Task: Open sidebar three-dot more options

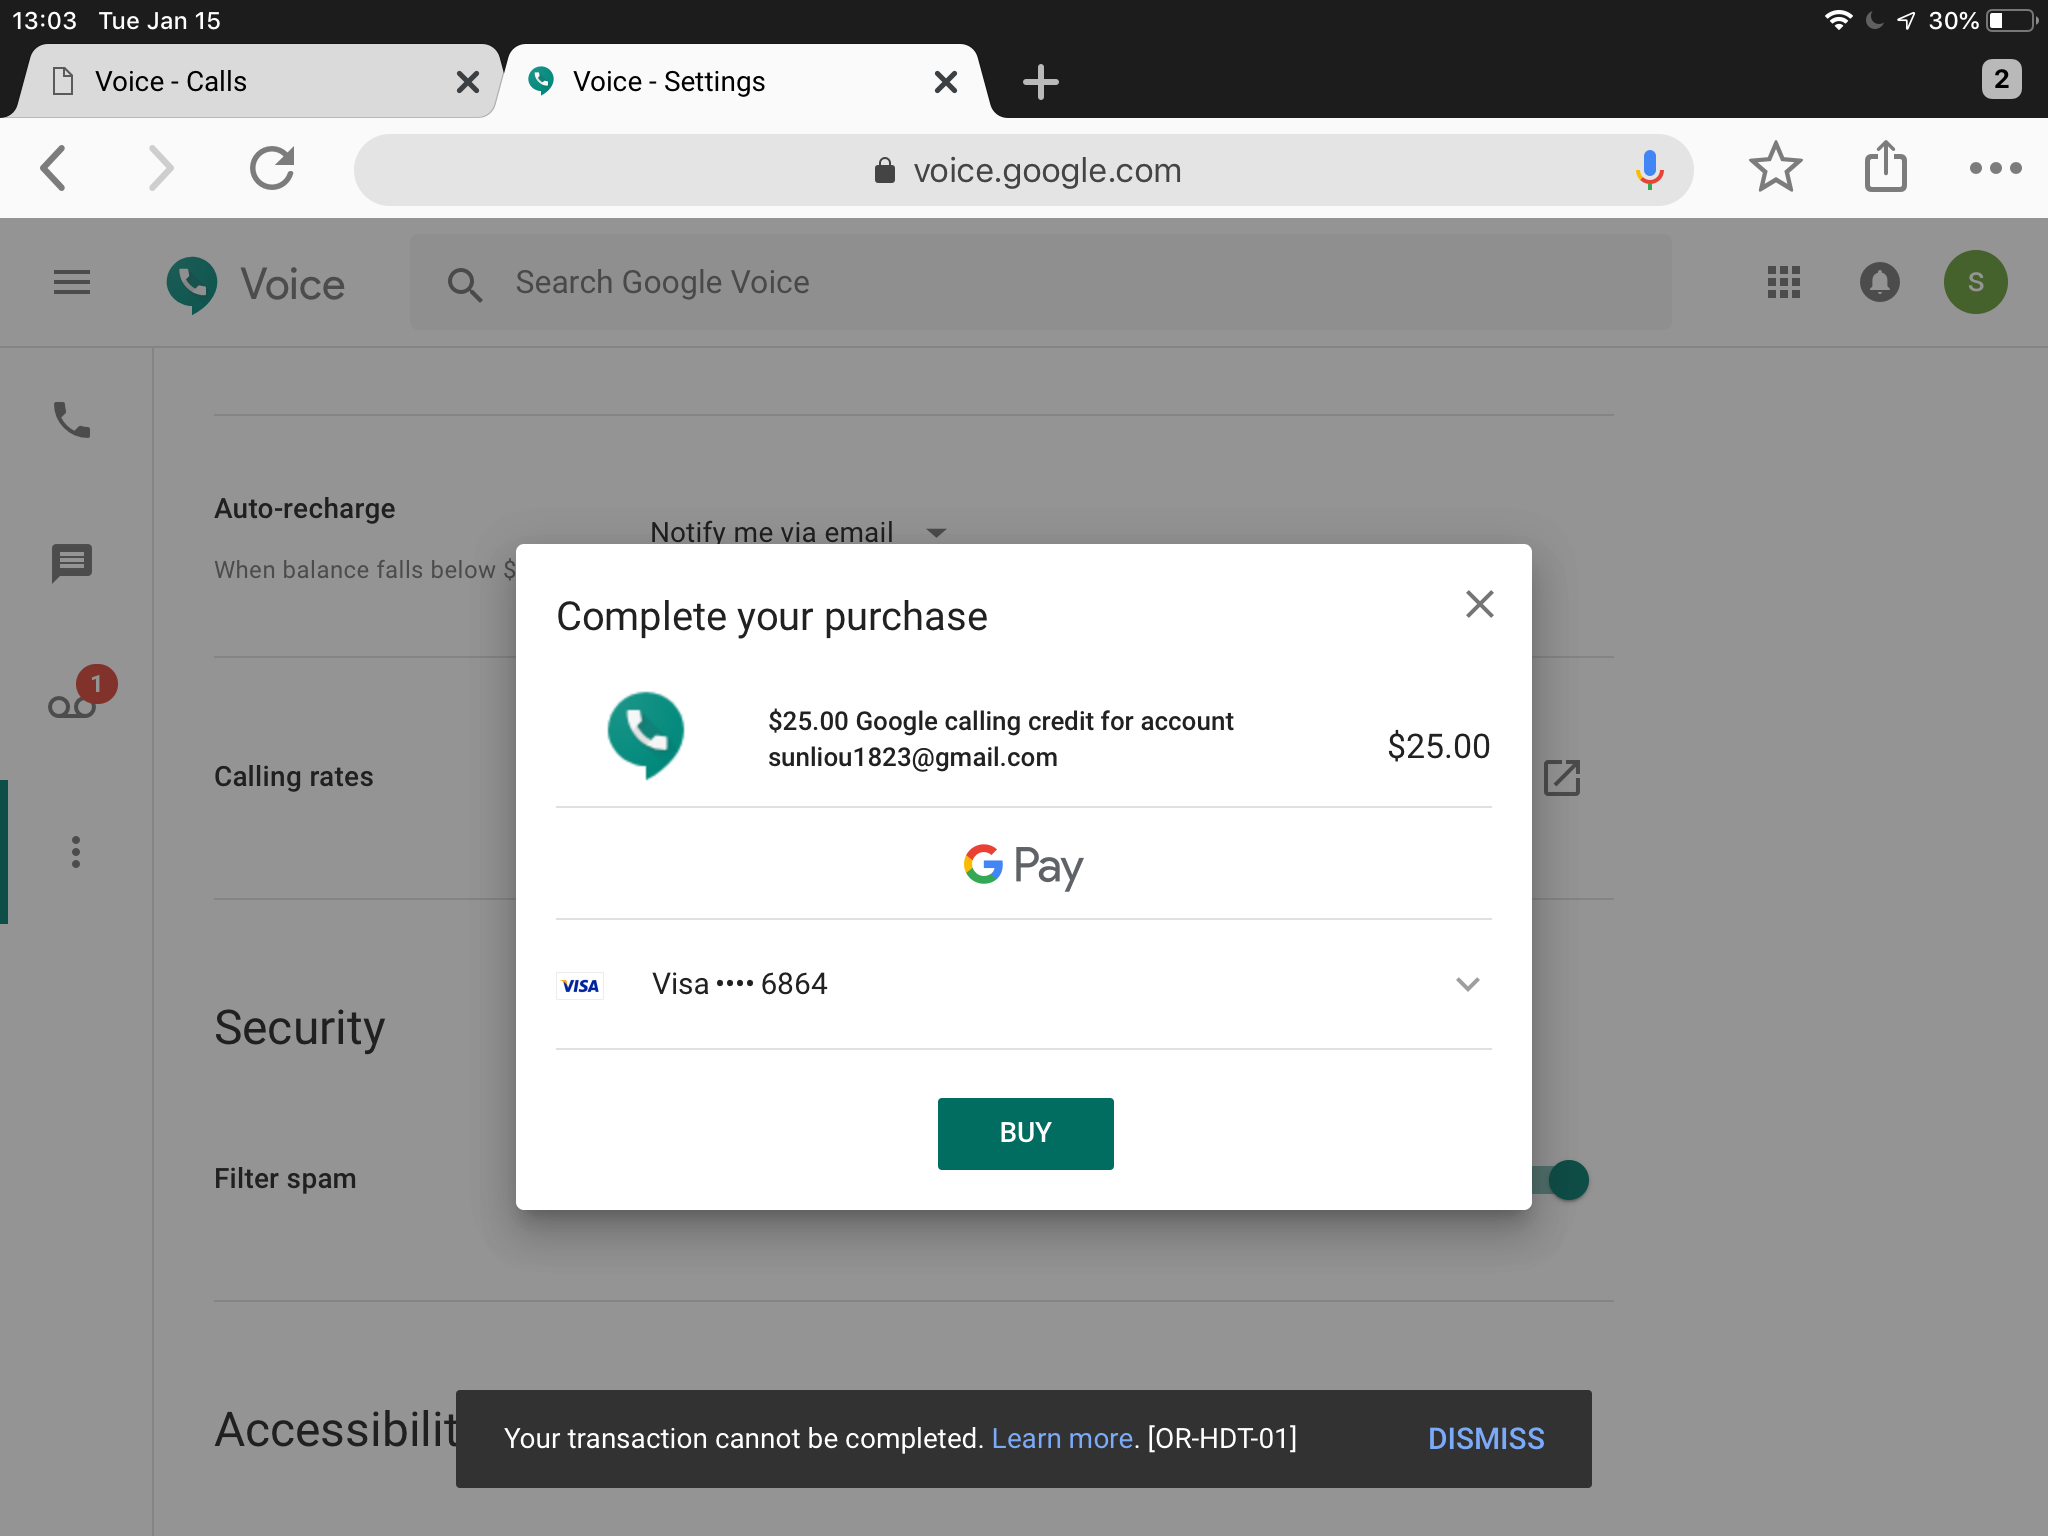Action: 76,852
